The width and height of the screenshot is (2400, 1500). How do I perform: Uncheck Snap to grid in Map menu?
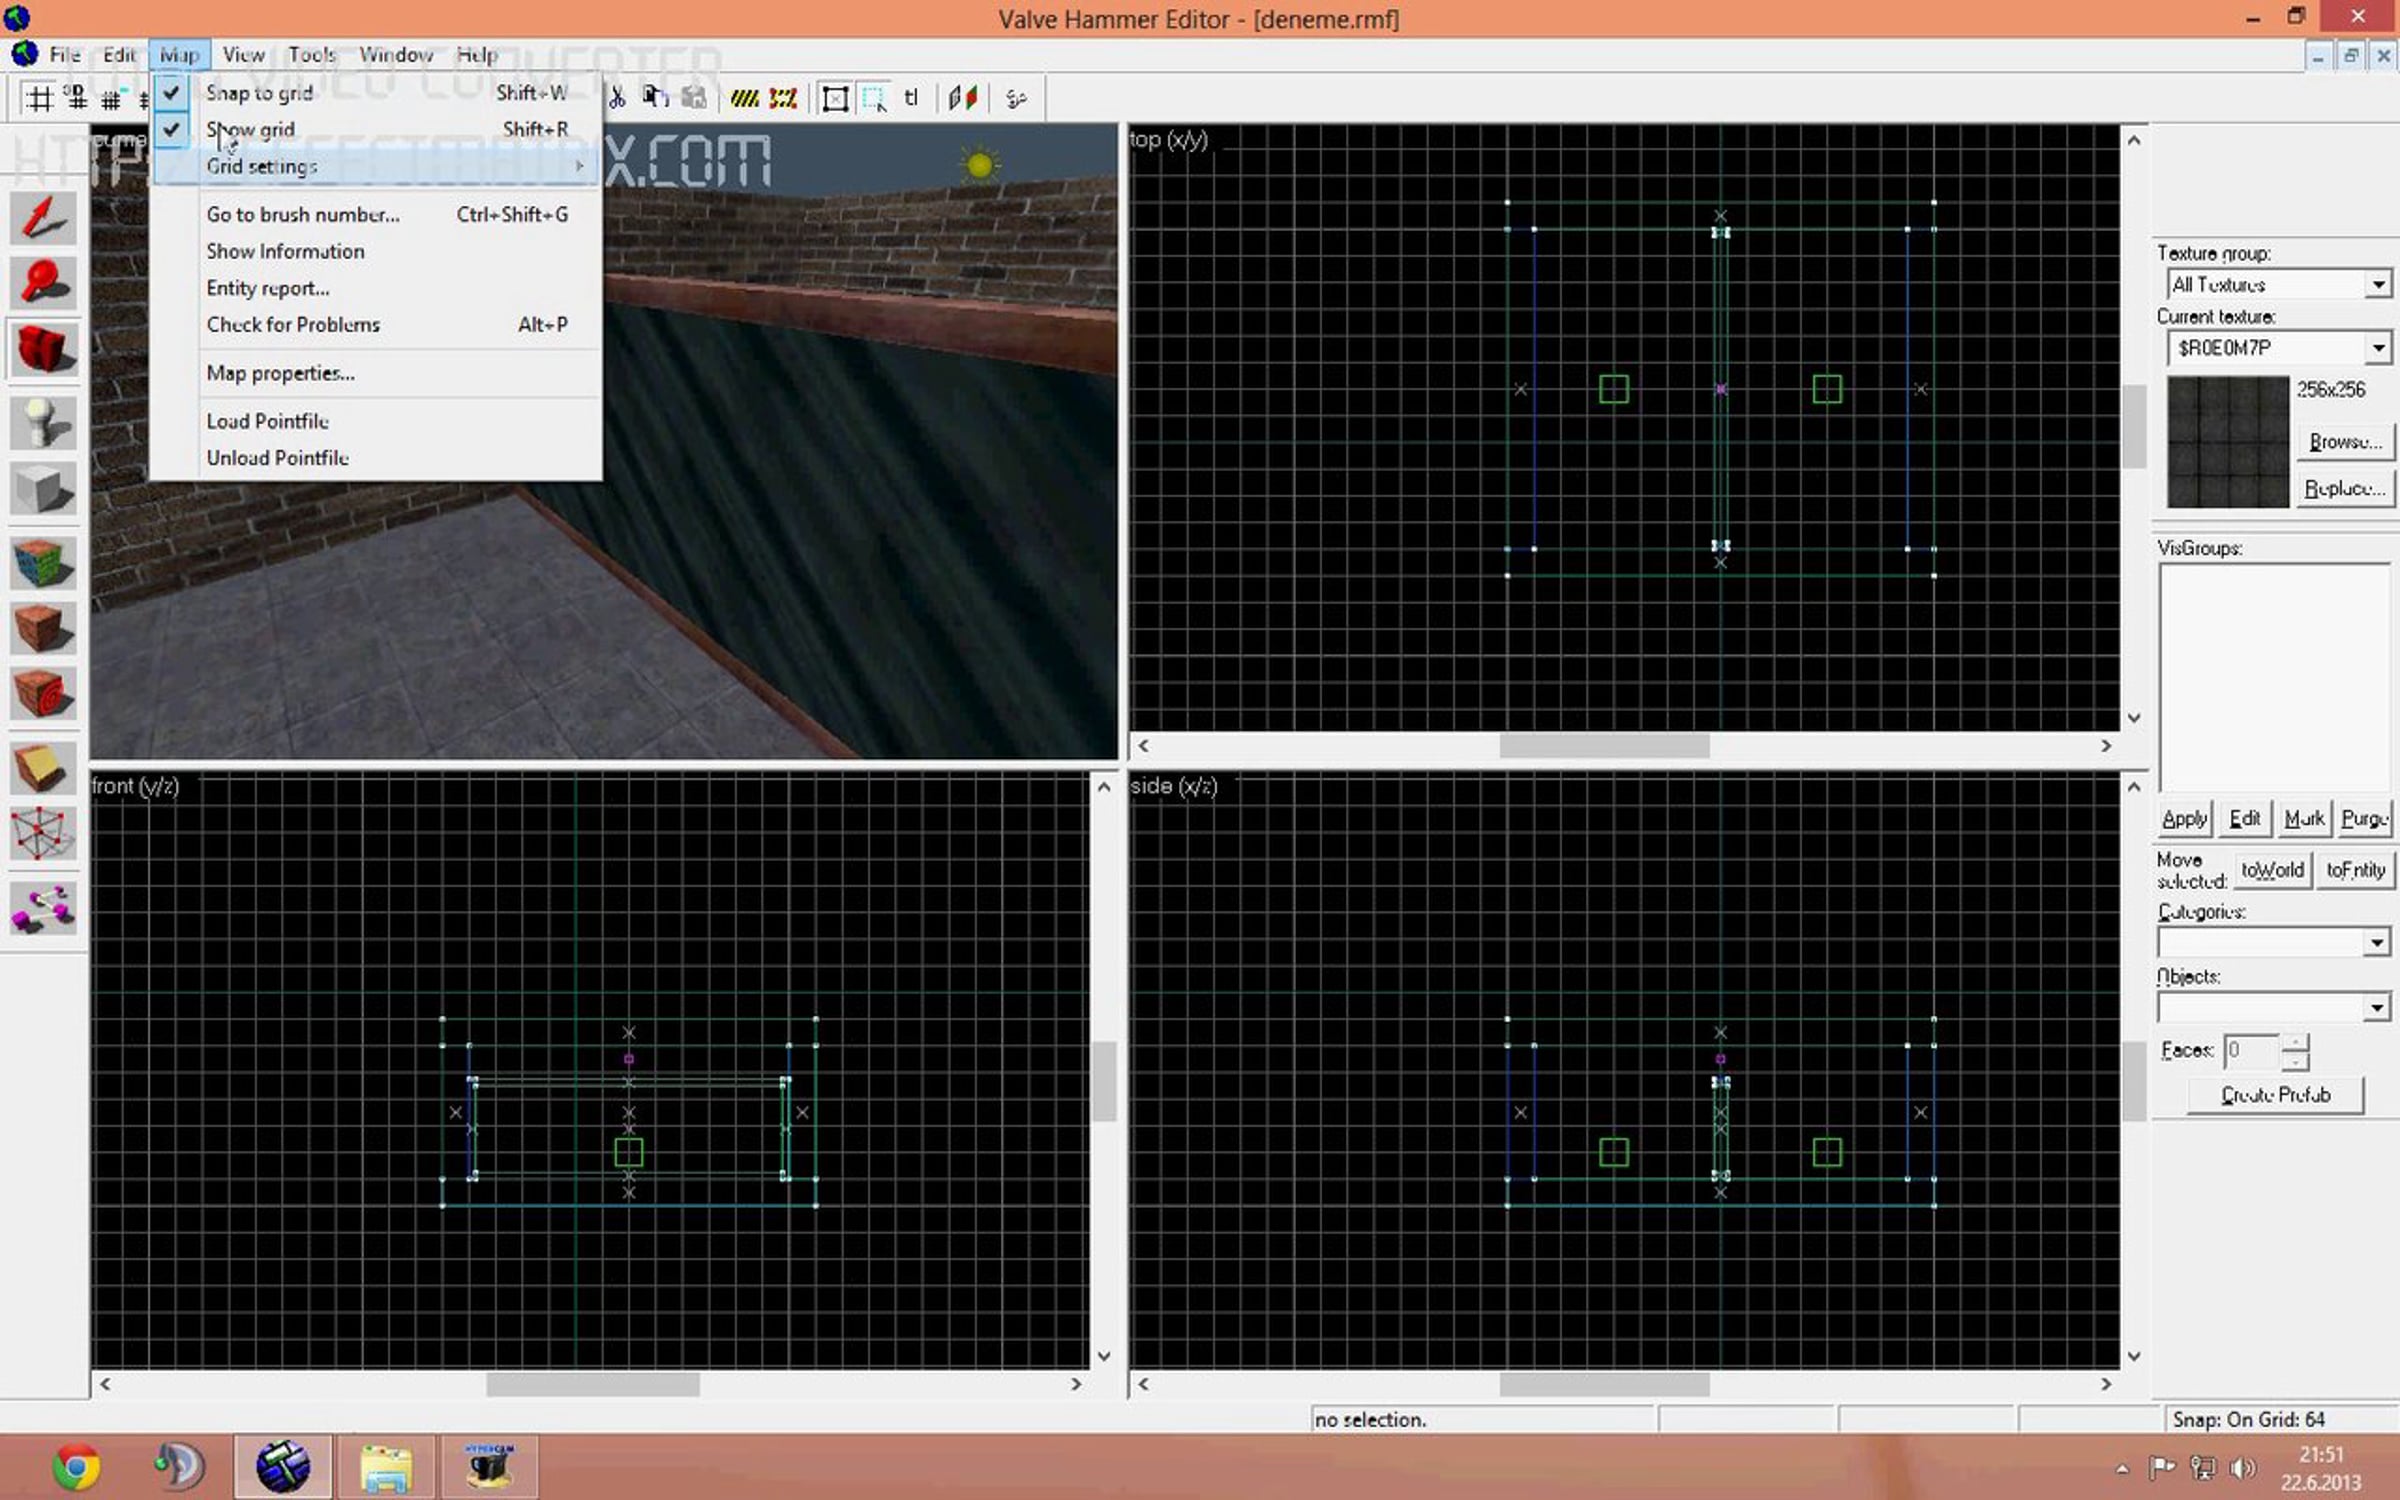pyautogui.click(x=376, y=93)
